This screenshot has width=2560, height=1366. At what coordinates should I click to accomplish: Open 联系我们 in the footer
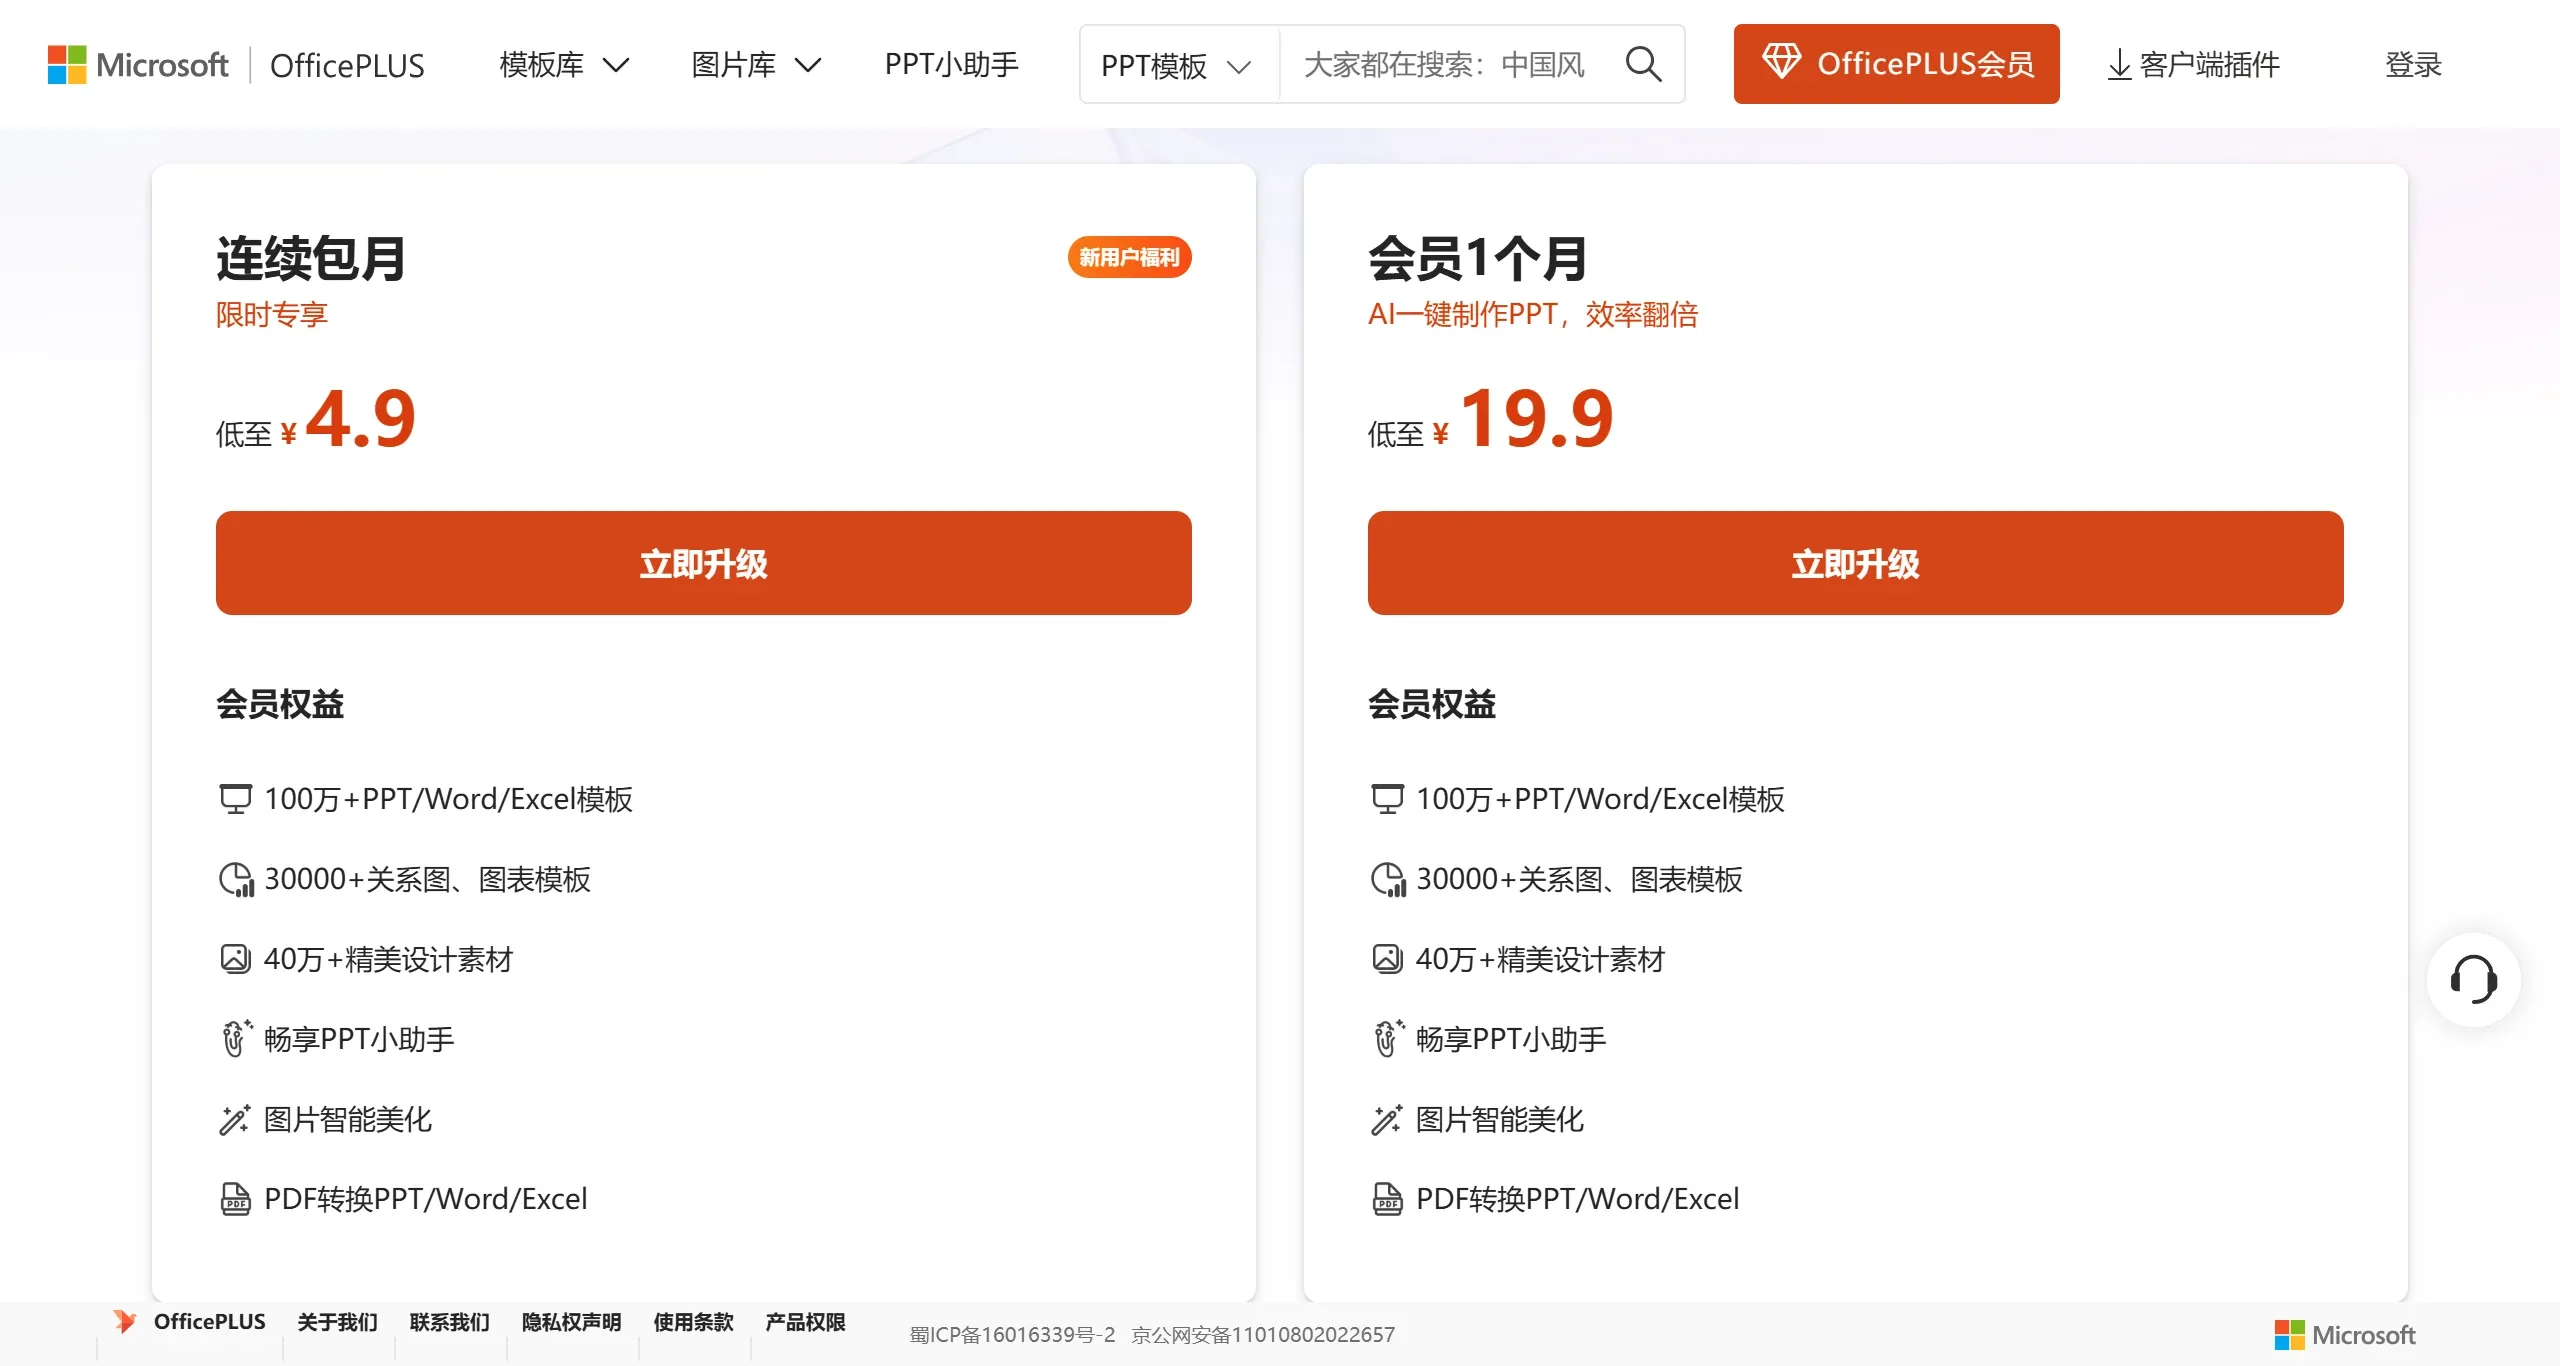[x=449, y=1321]
